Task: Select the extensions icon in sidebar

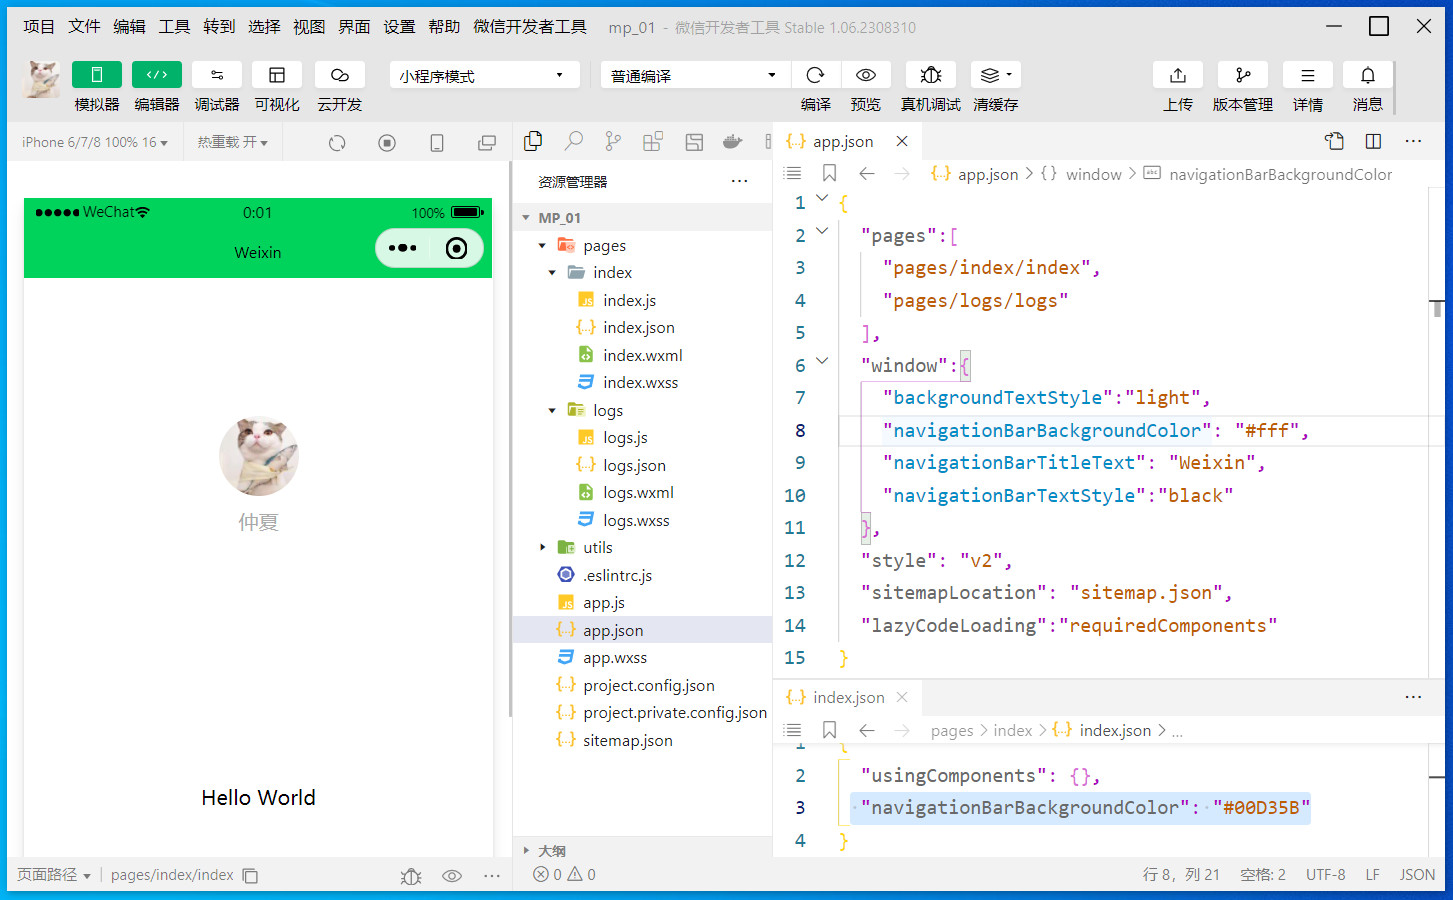Action: pos(653,142)
